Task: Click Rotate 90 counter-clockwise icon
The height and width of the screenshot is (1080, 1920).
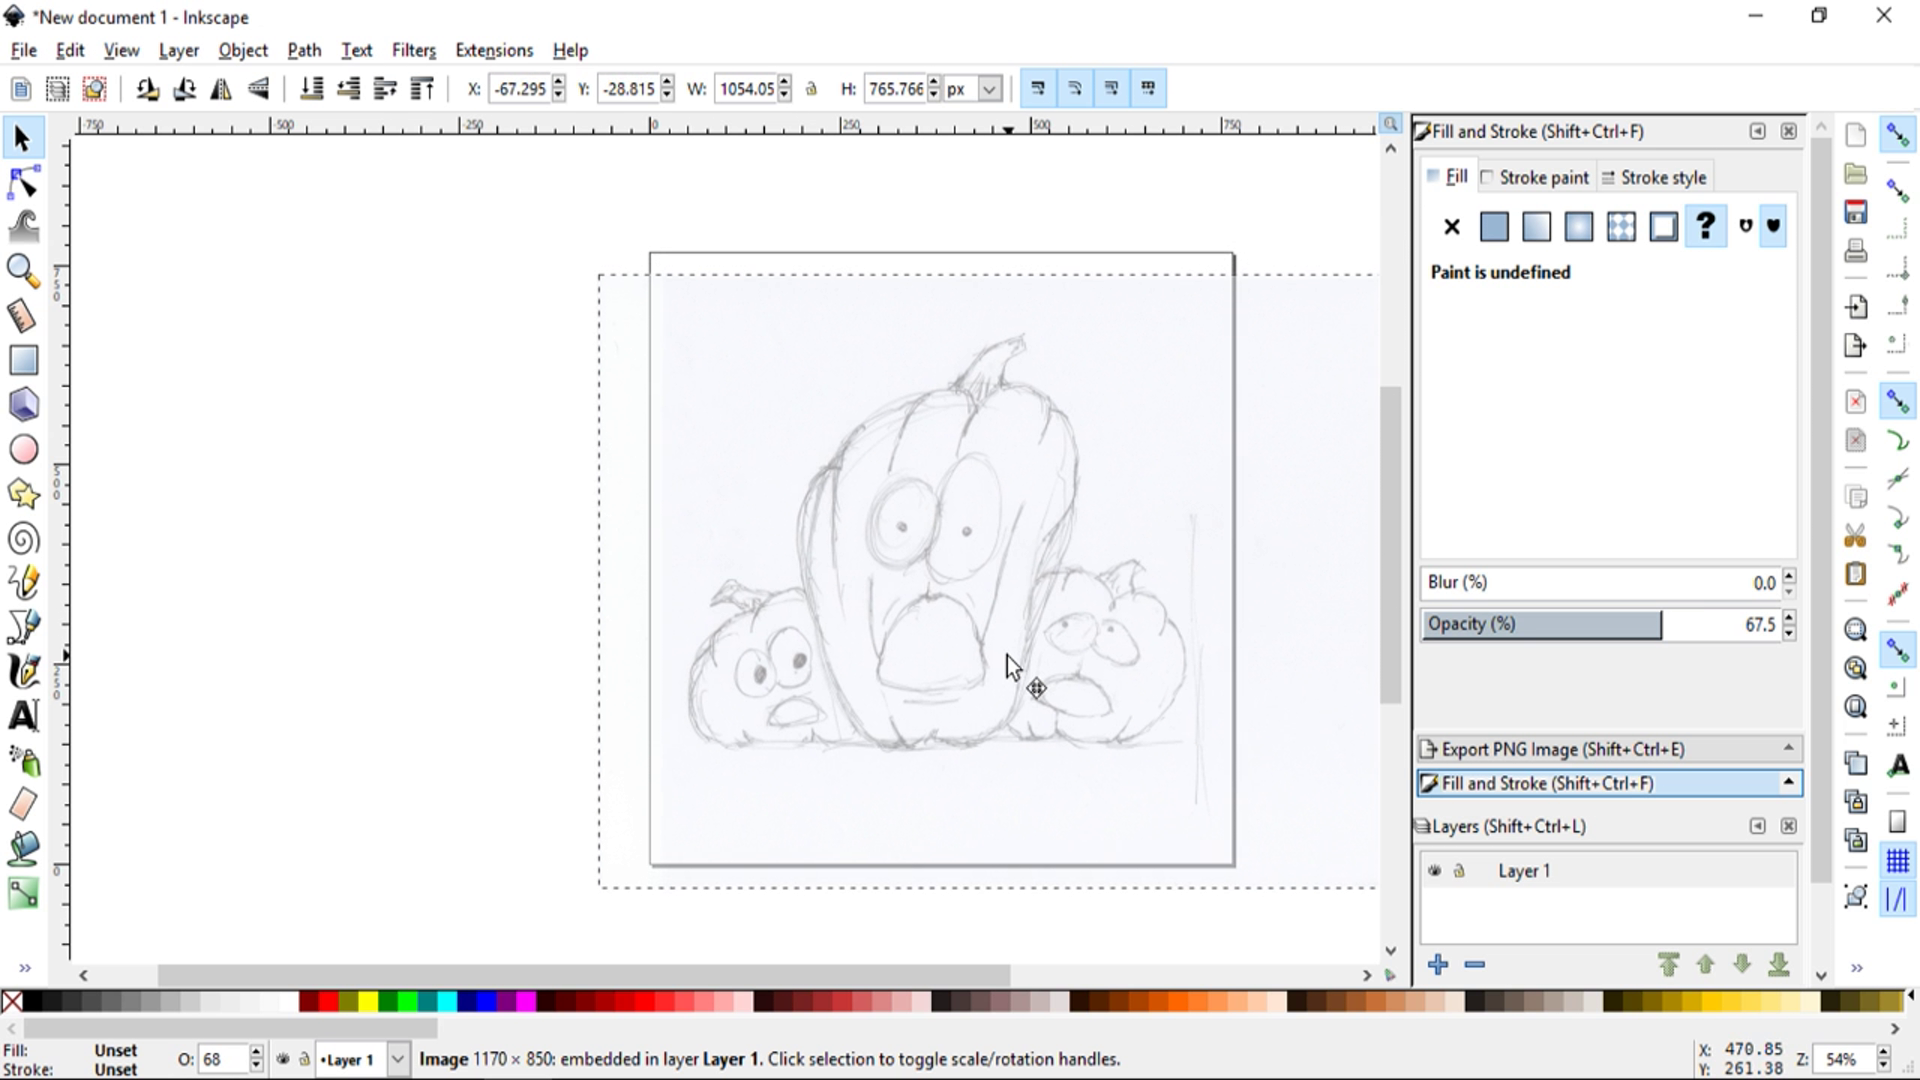Action: point(147,89)
